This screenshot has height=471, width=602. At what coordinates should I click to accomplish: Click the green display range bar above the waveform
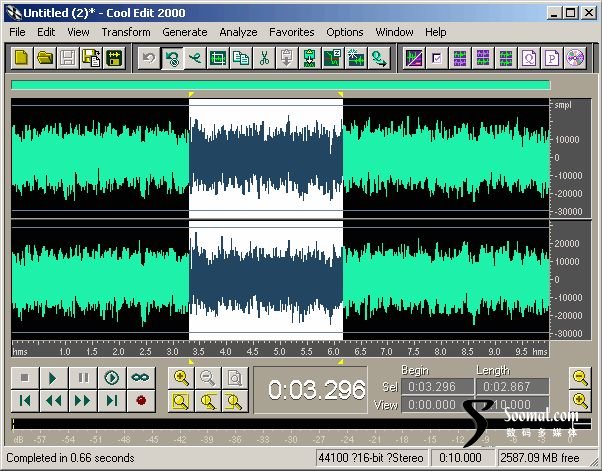point(281,85)
